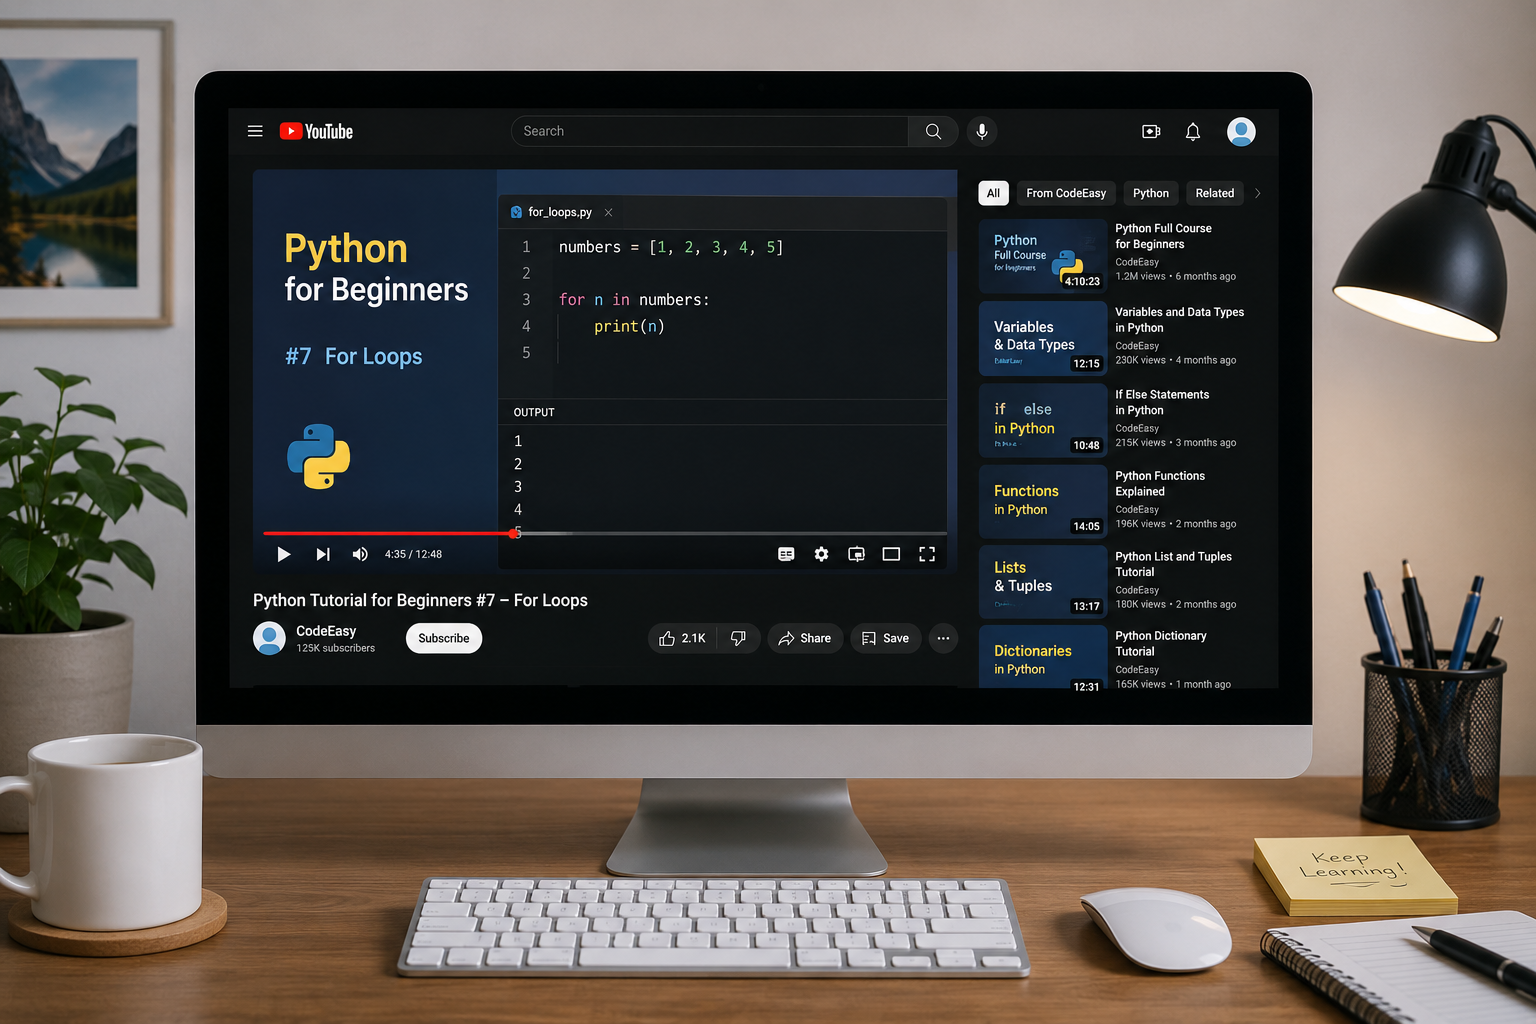Open Python Full Course thumbnail
Screen dimensions: 1536x1024
[1043, 256]
